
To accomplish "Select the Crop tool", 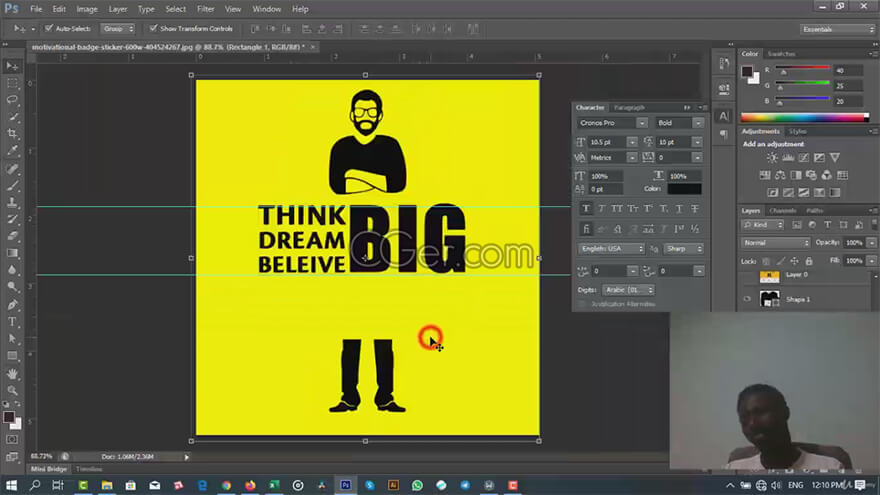I will coord(12,134).
